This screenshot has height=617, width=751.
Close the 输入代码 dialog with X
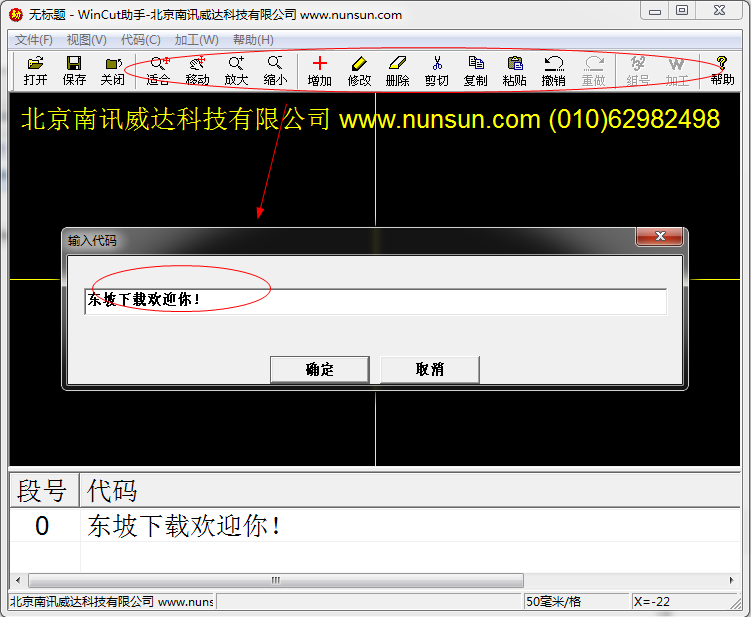660,236
